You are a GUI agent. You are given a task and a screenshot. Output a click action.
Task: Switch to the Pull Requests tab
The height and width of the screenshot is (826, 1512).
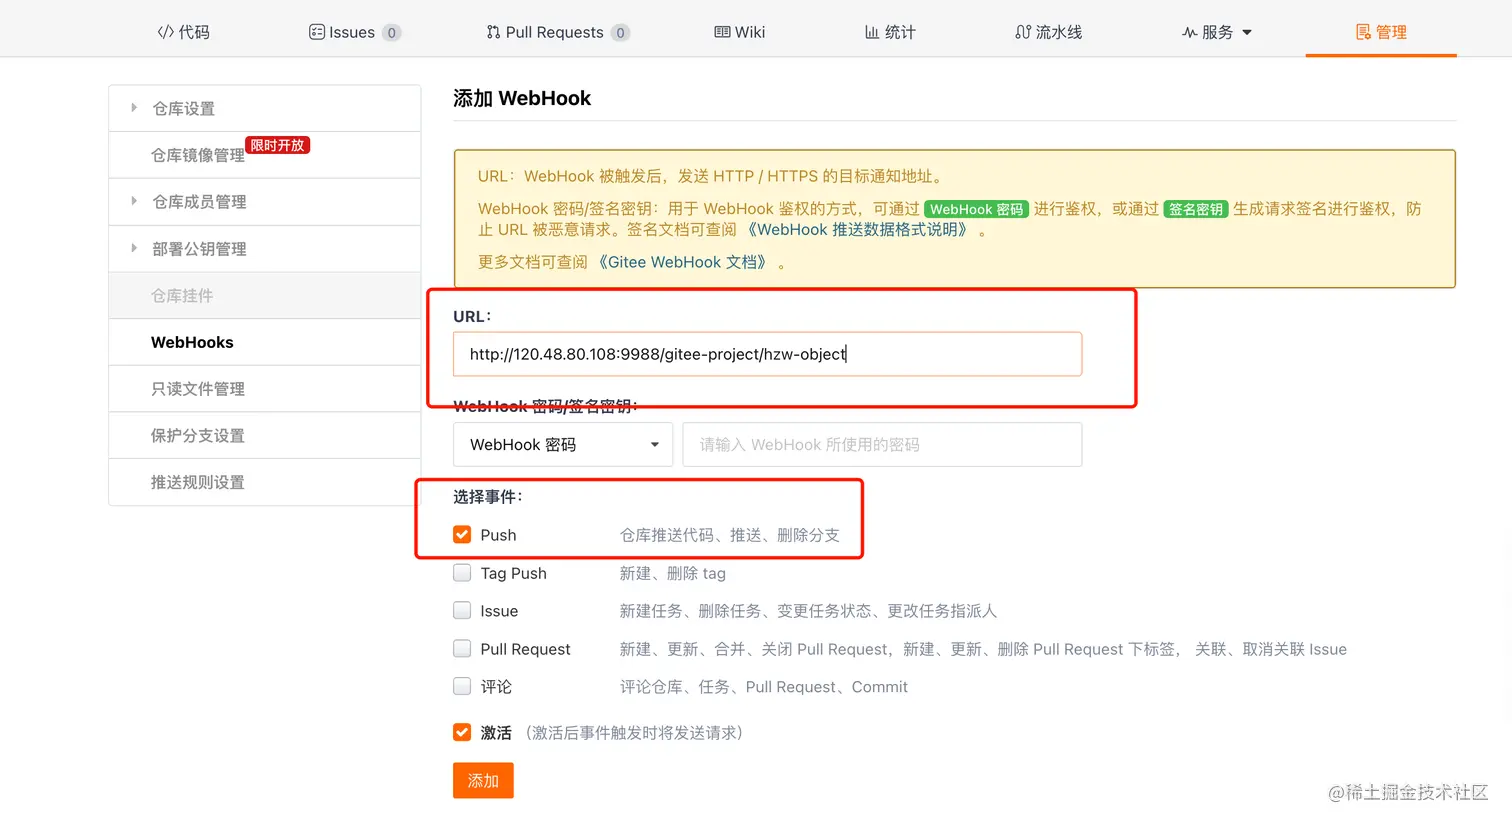click(558, 32)
